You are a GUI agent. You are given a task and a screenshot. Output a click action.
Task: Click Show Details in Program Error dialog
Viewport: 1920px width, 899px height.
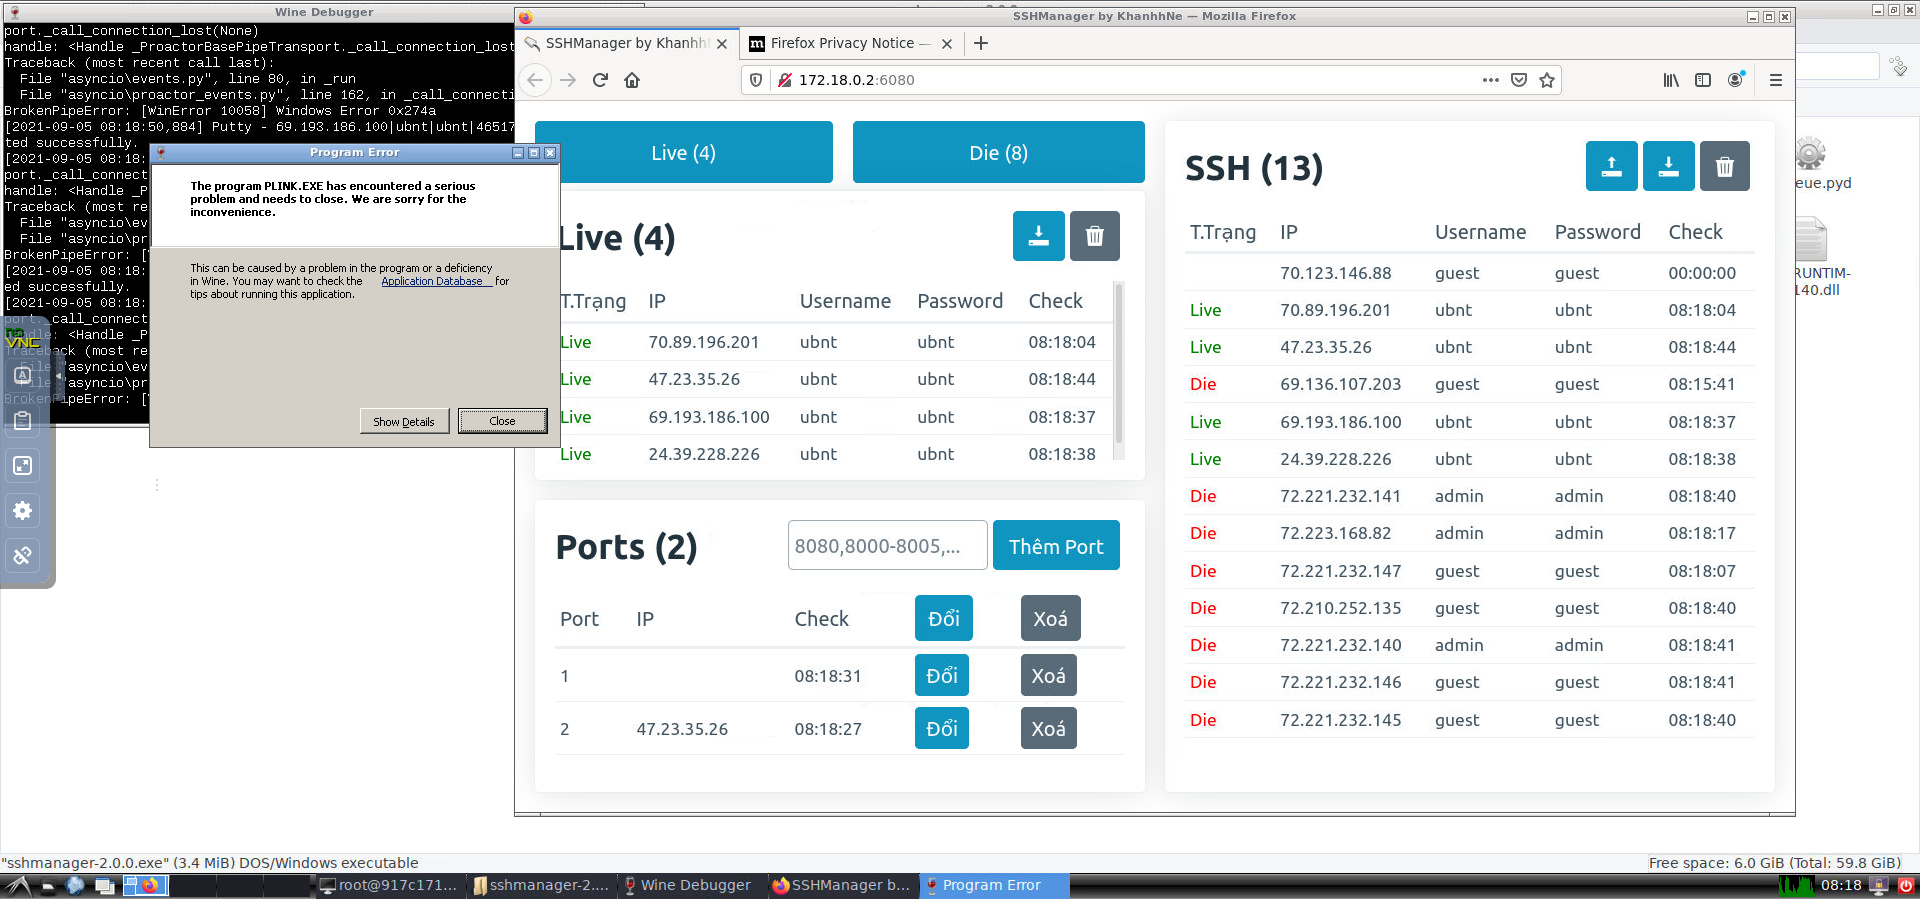pos(404,421)
